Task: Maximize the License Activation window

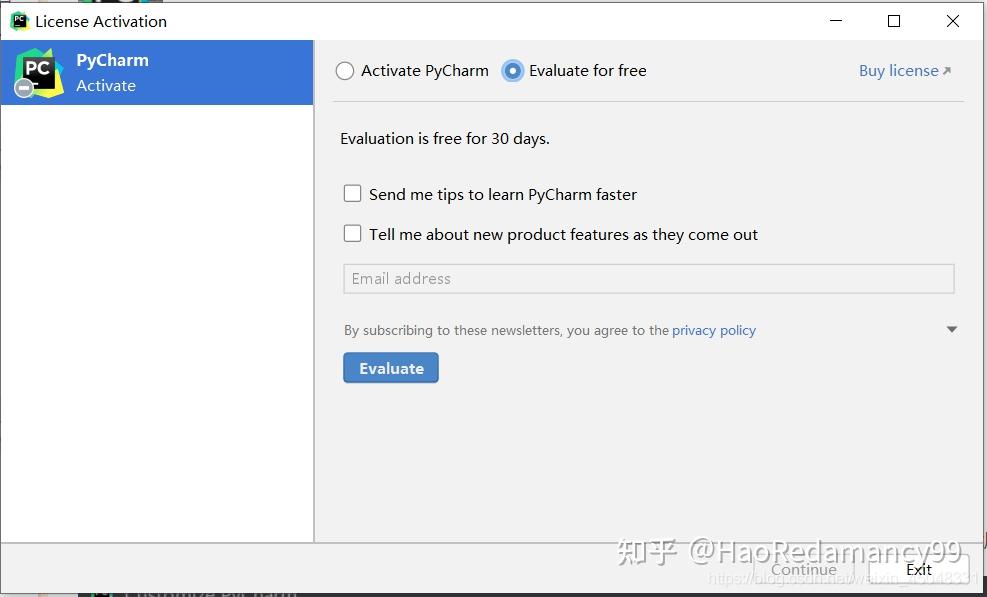Action: coord(894,20)
